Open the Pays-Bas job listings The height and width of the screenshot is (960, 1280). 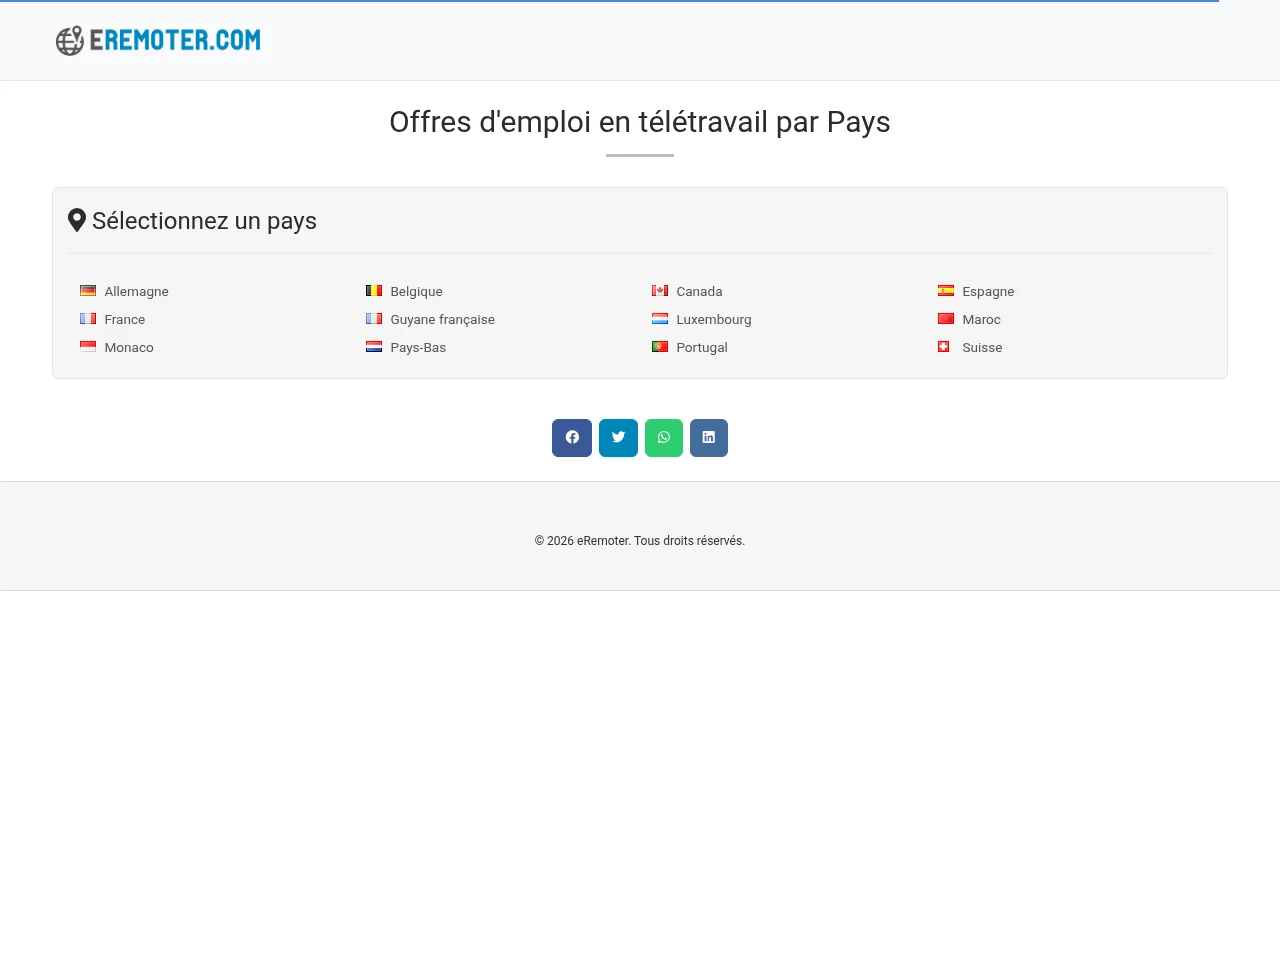click(418, 348)
